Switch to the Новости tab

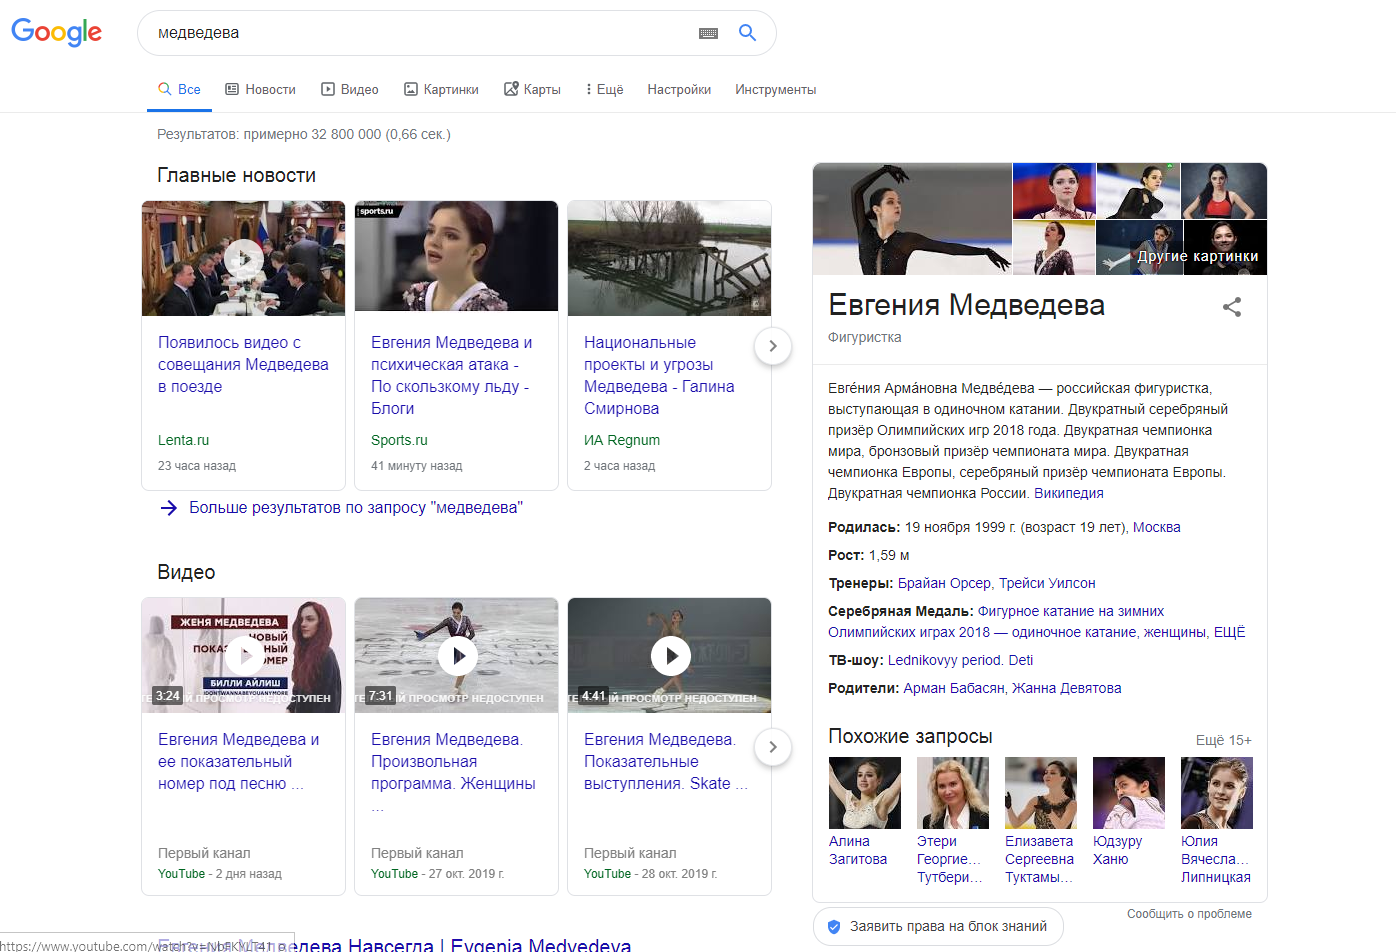[x=260, y=89]
